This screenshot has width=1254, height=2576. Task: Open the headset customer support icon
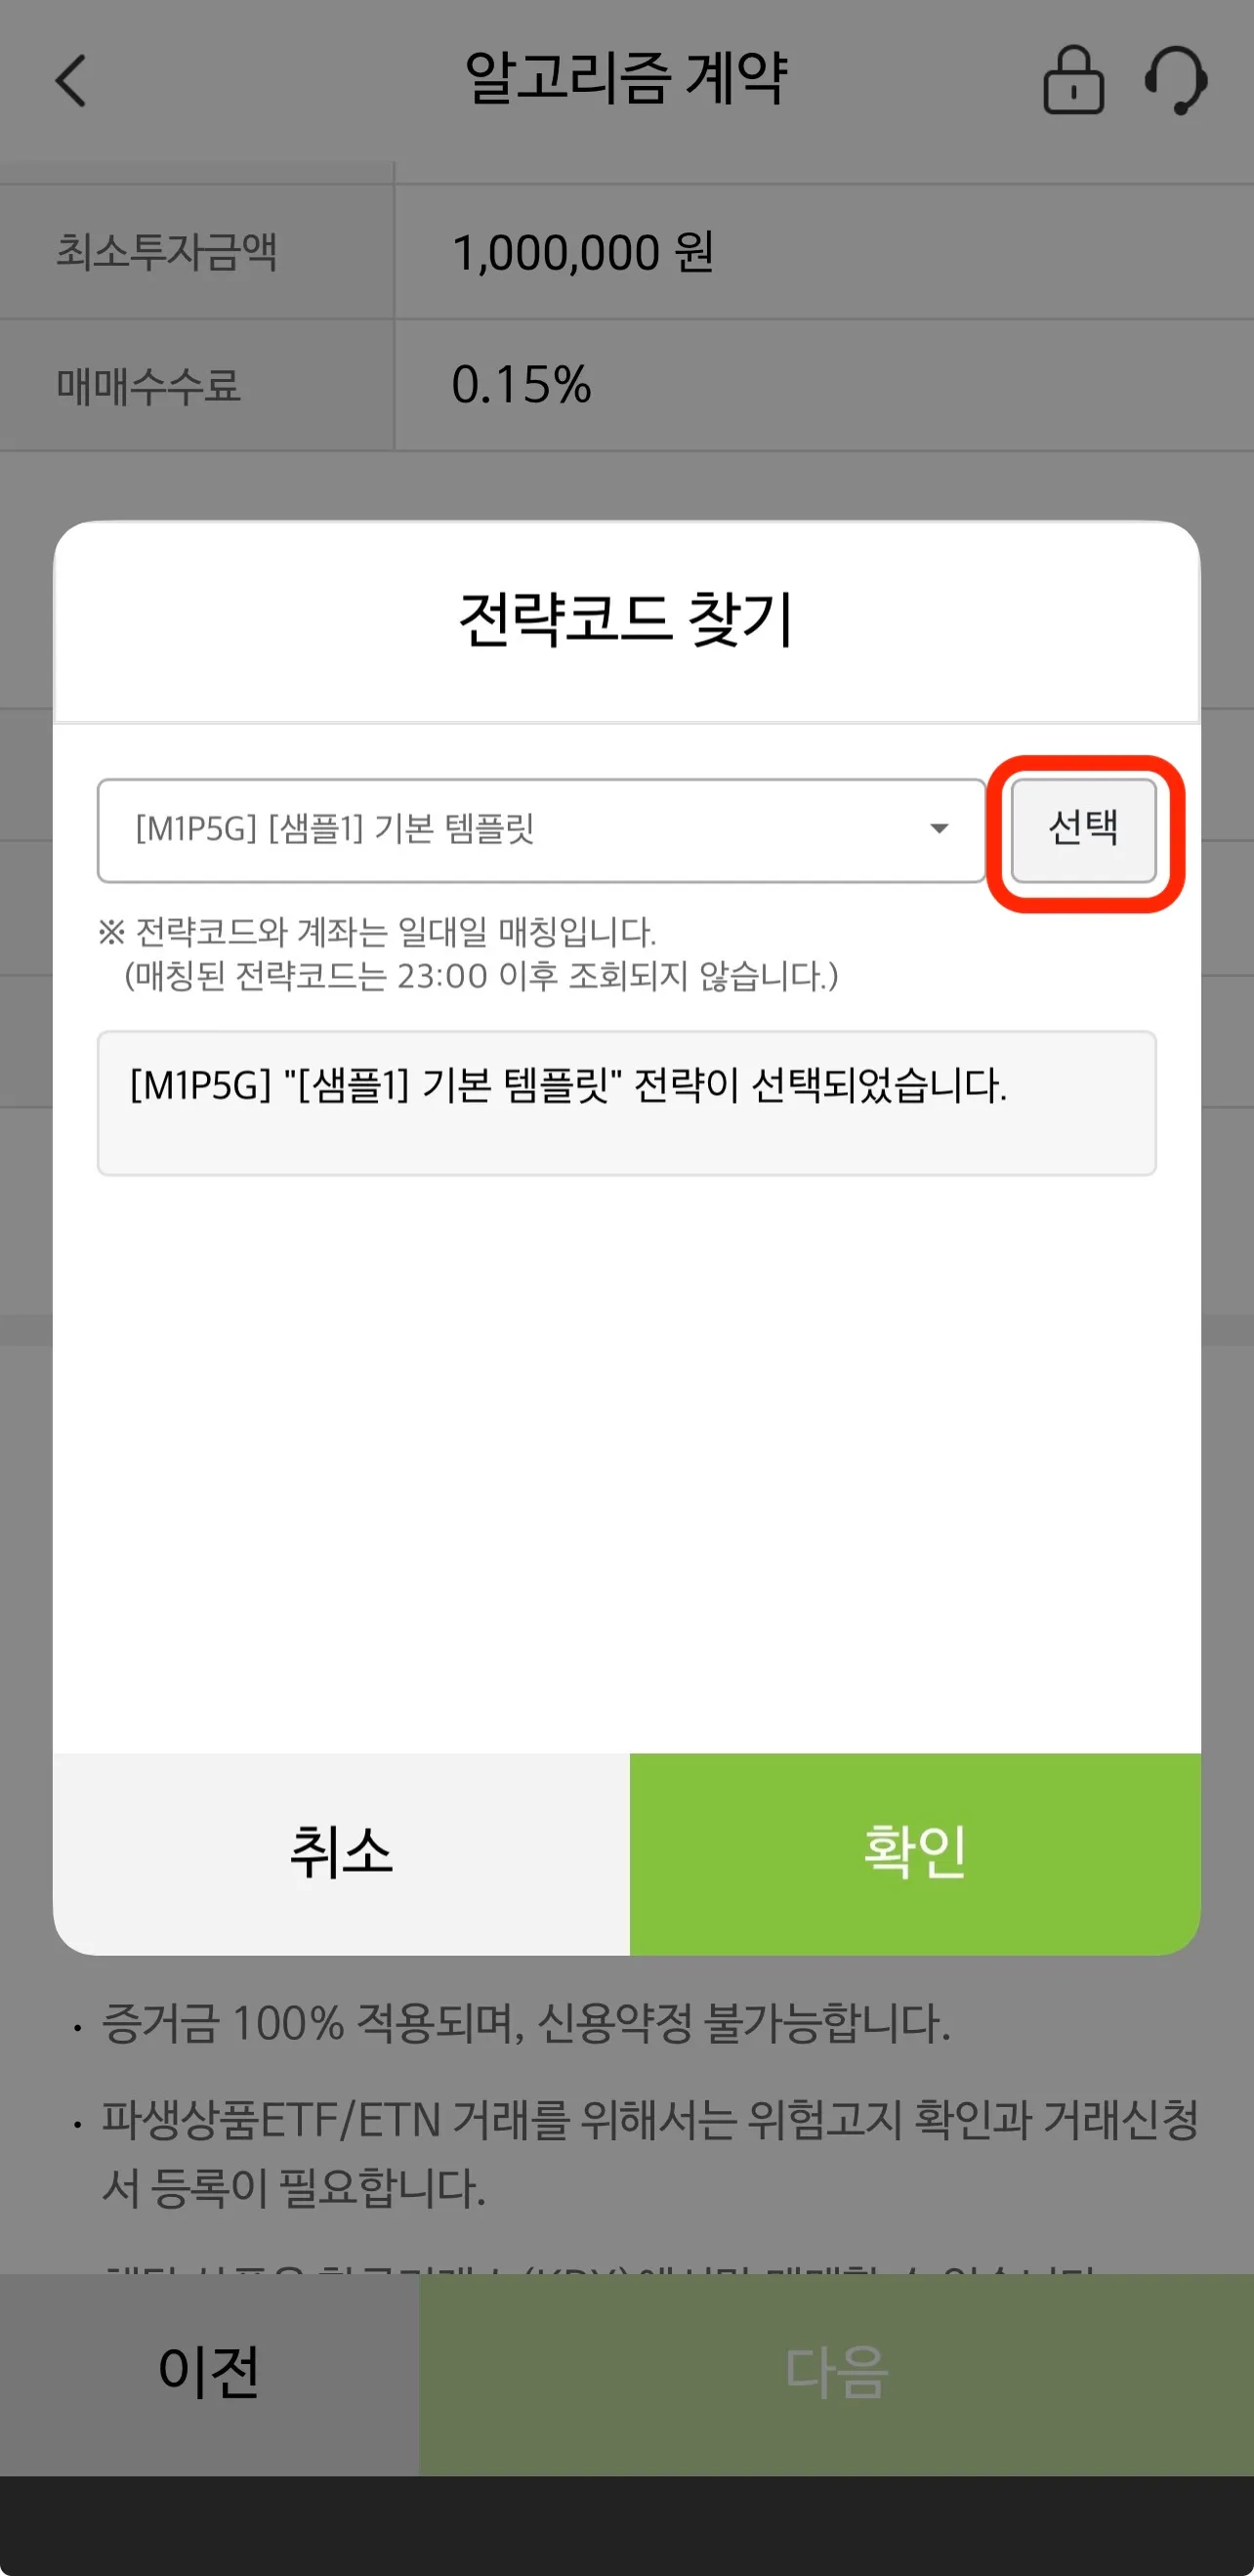tap(1176, 80)
